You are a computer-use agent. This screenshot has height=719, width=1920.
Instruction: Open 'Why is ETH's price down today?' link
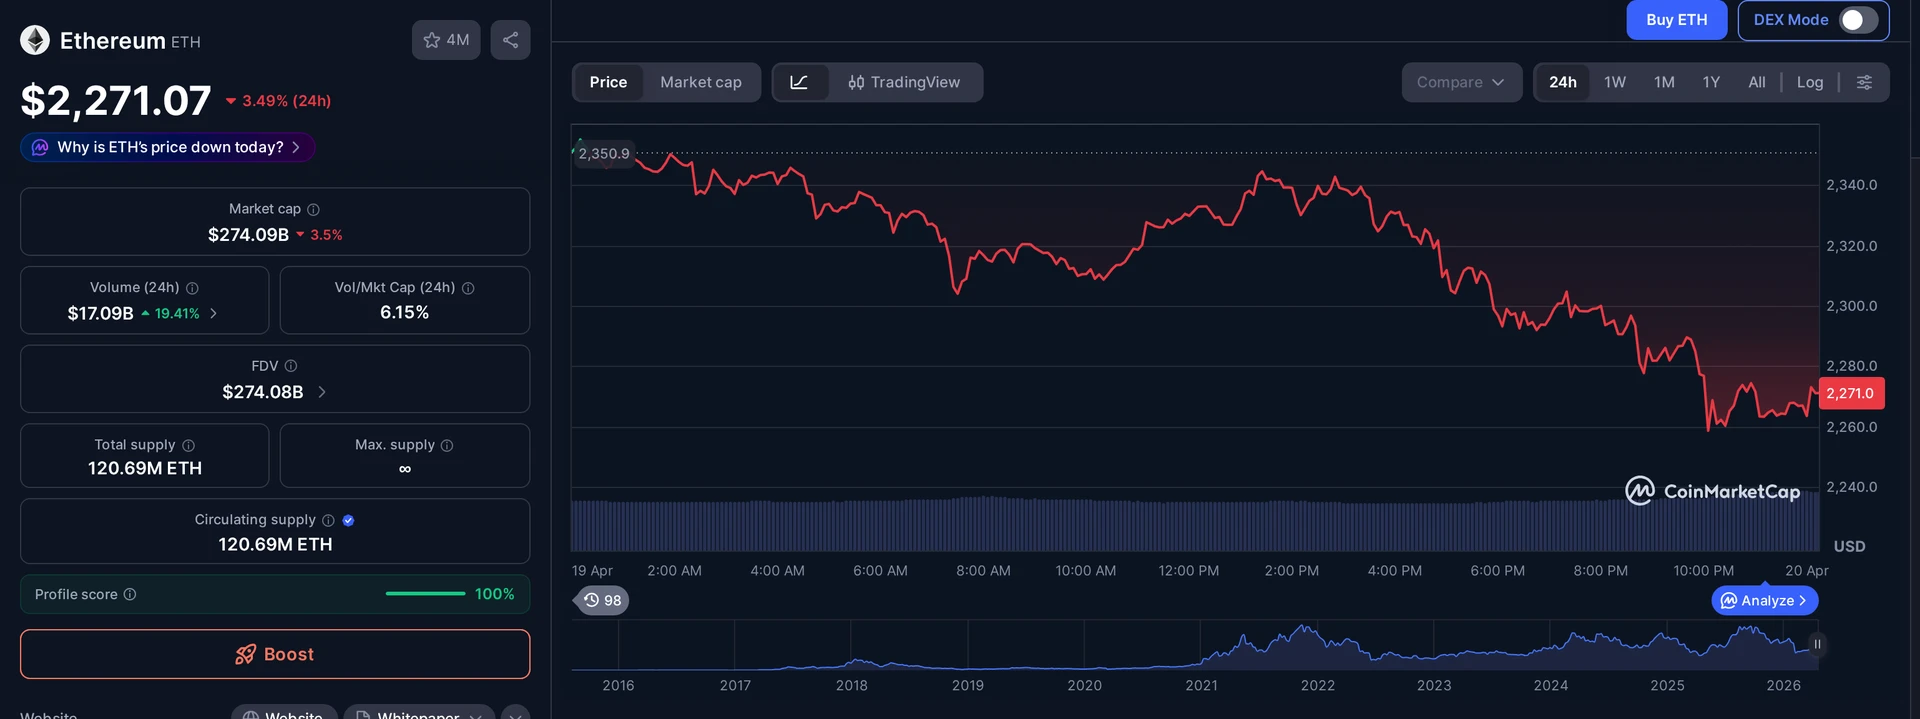(x=168, y=147)
